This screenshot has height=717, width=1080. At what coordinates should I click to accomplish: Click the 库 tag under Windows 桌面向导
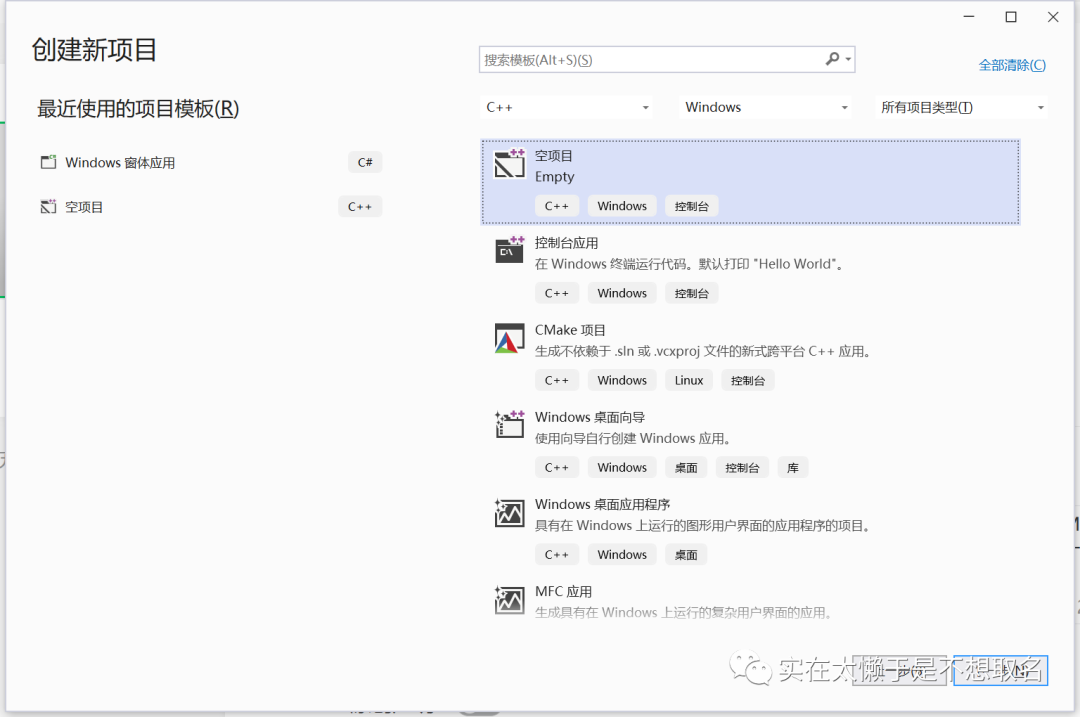point(792,467)
